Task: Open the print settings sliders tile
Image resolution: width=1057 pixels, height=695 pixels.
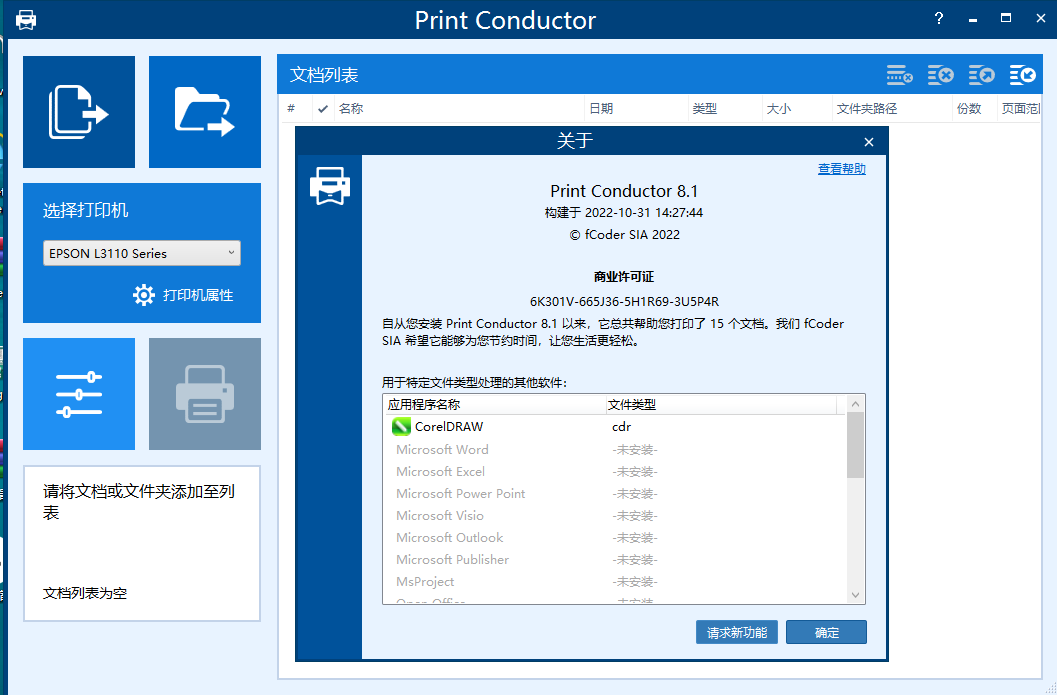Action: tap(79, 394)
